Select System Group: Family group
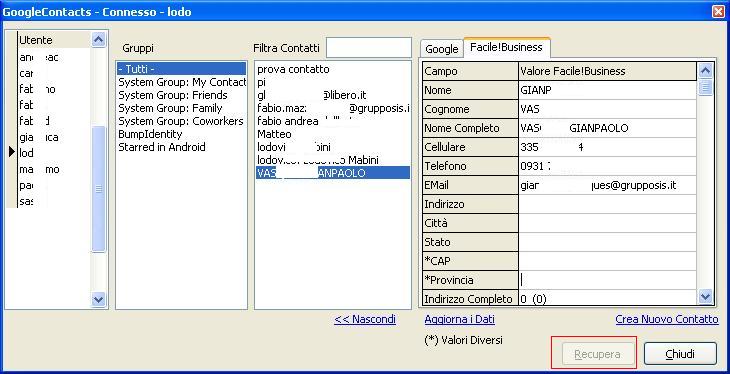The image size is (730, 374). 181,108
